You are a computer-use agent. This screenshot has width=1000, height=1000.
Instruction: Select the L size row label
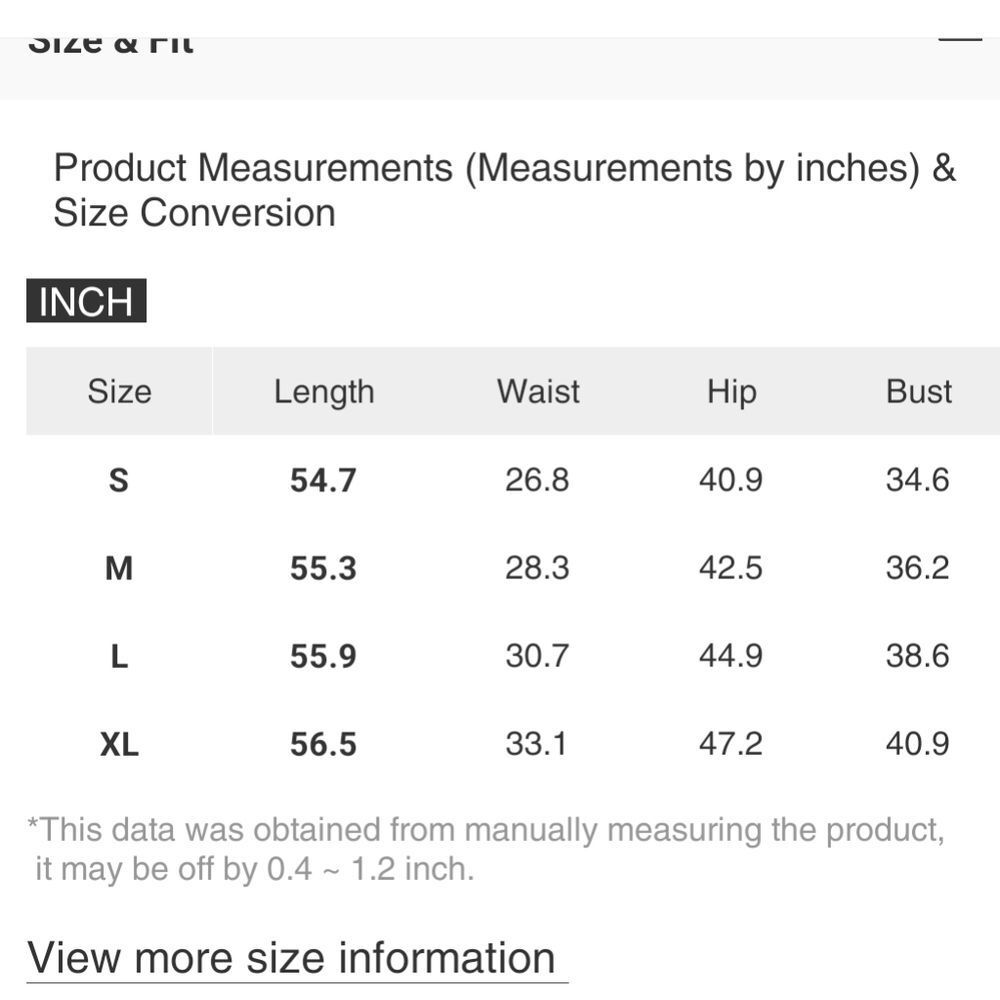[119, 657]
